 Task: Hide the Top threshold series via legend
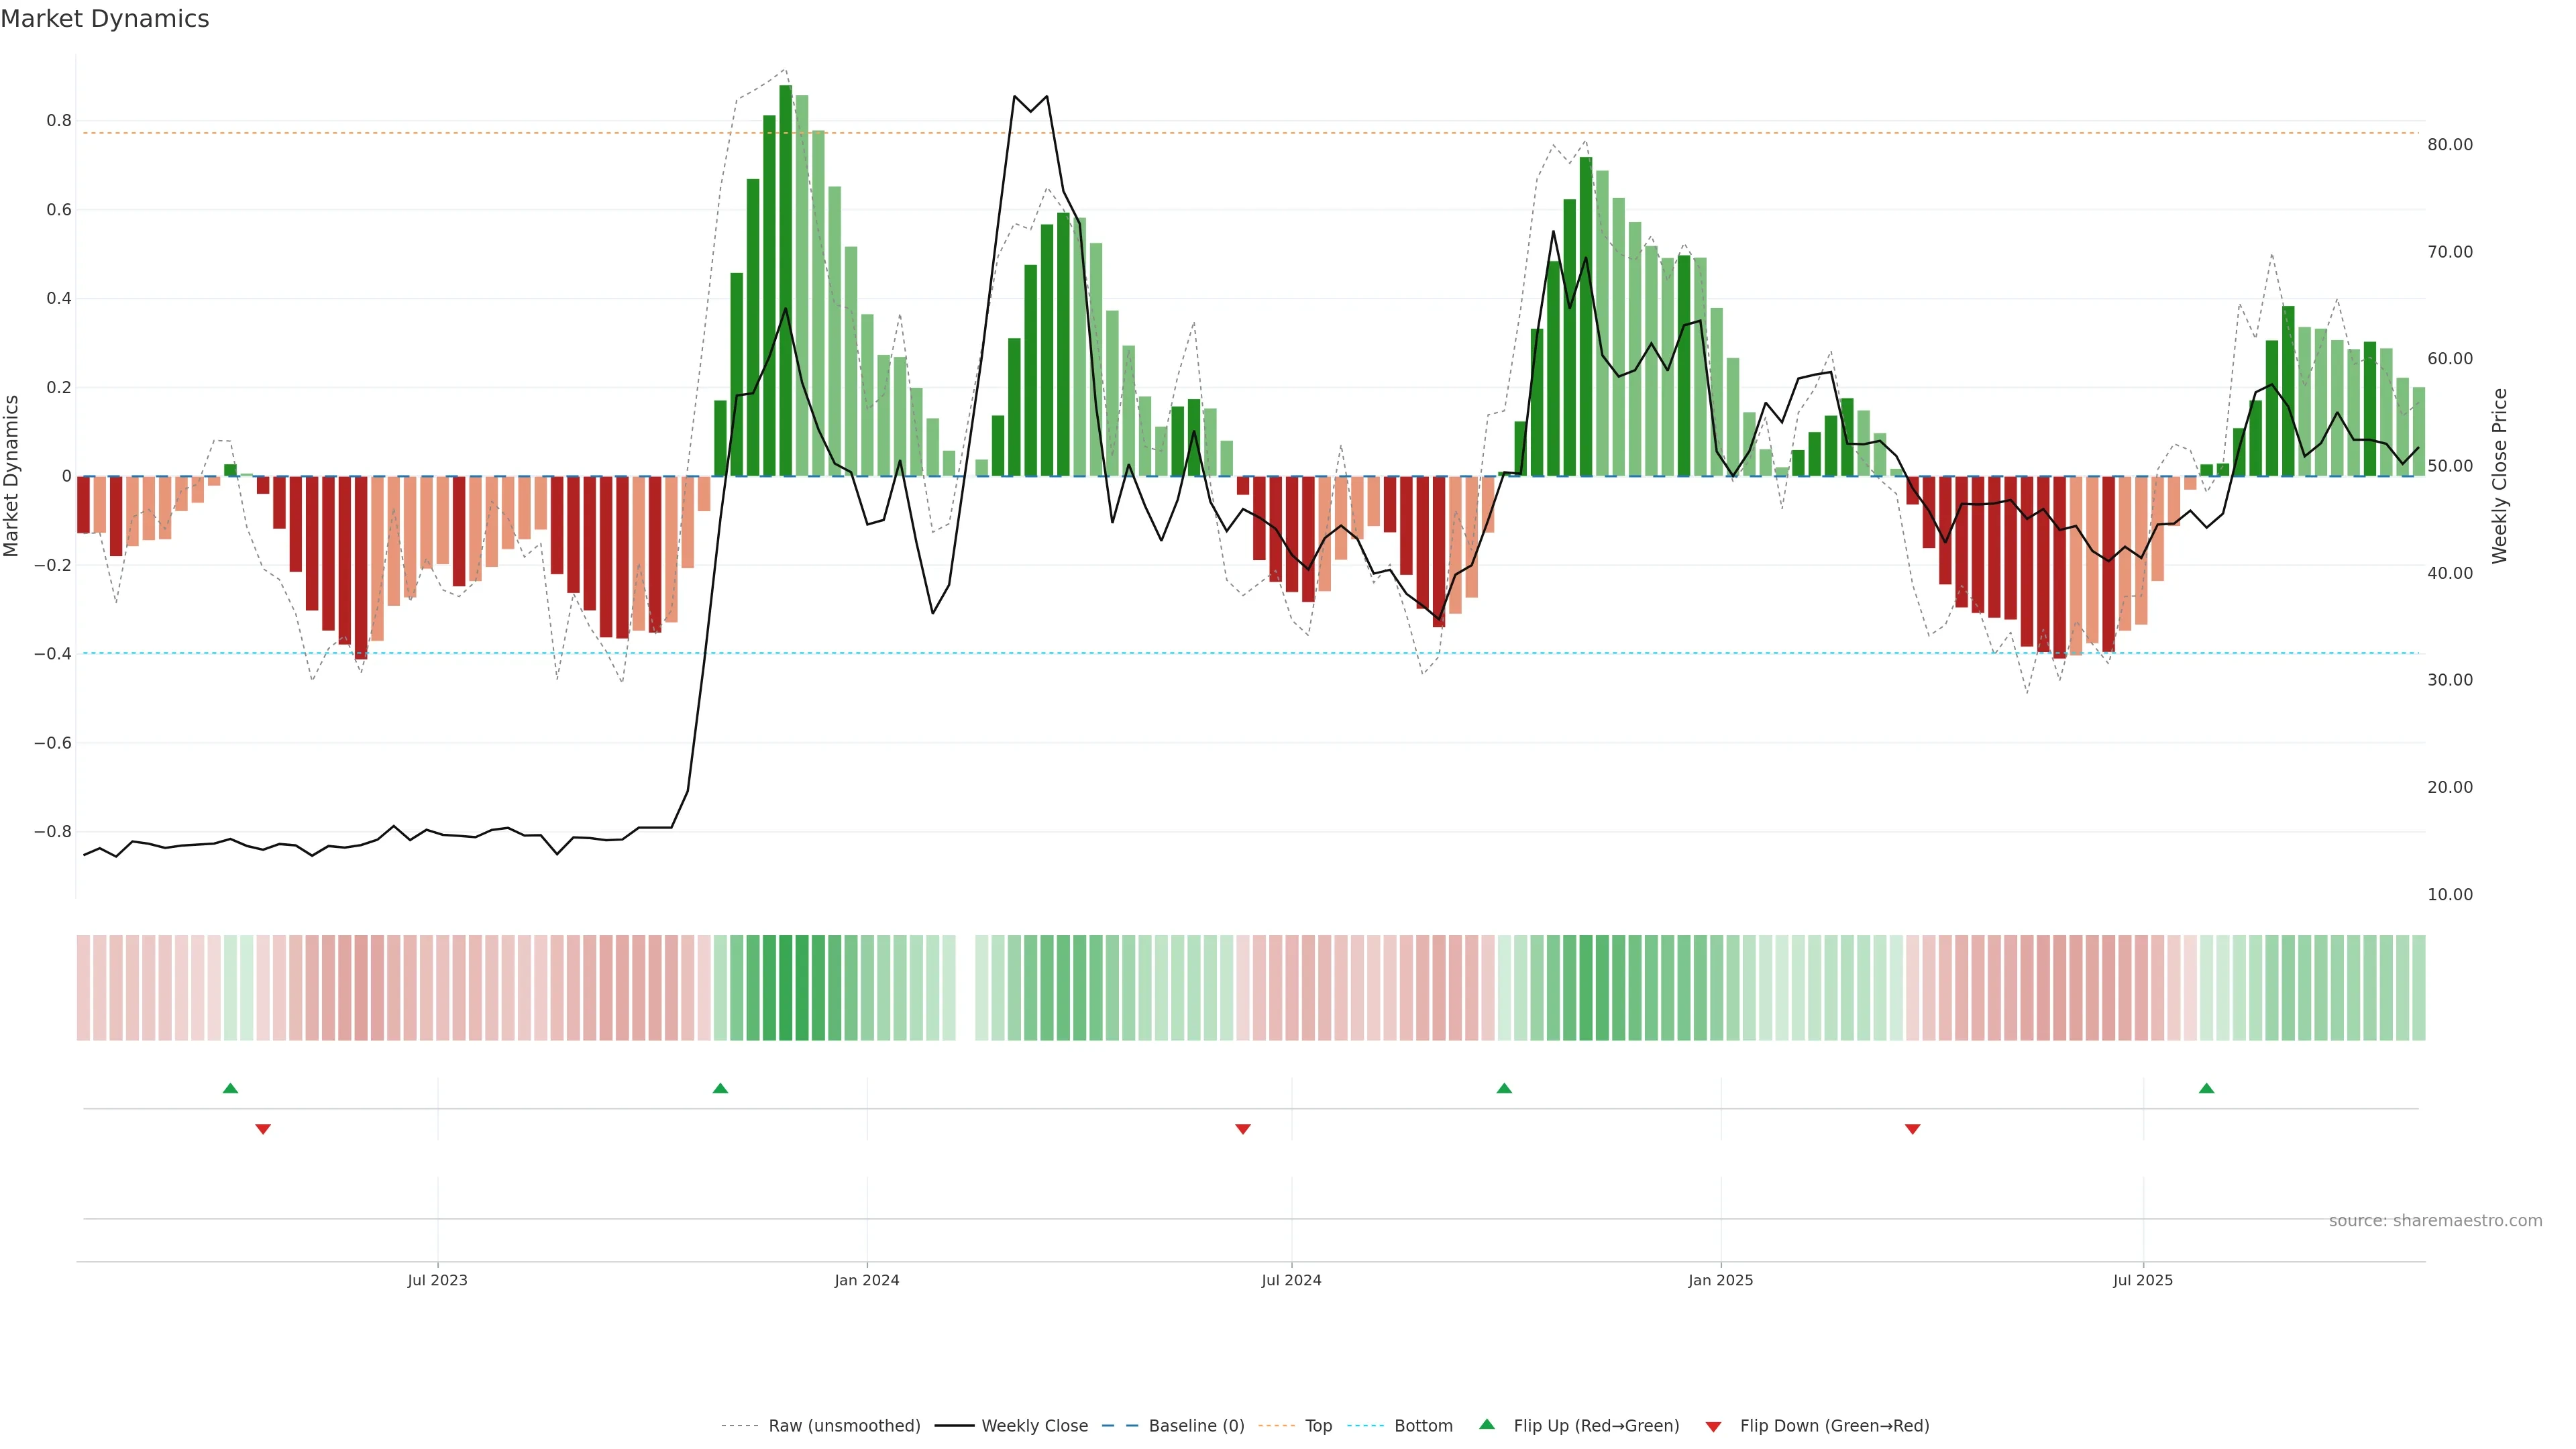(1318, 1426)
